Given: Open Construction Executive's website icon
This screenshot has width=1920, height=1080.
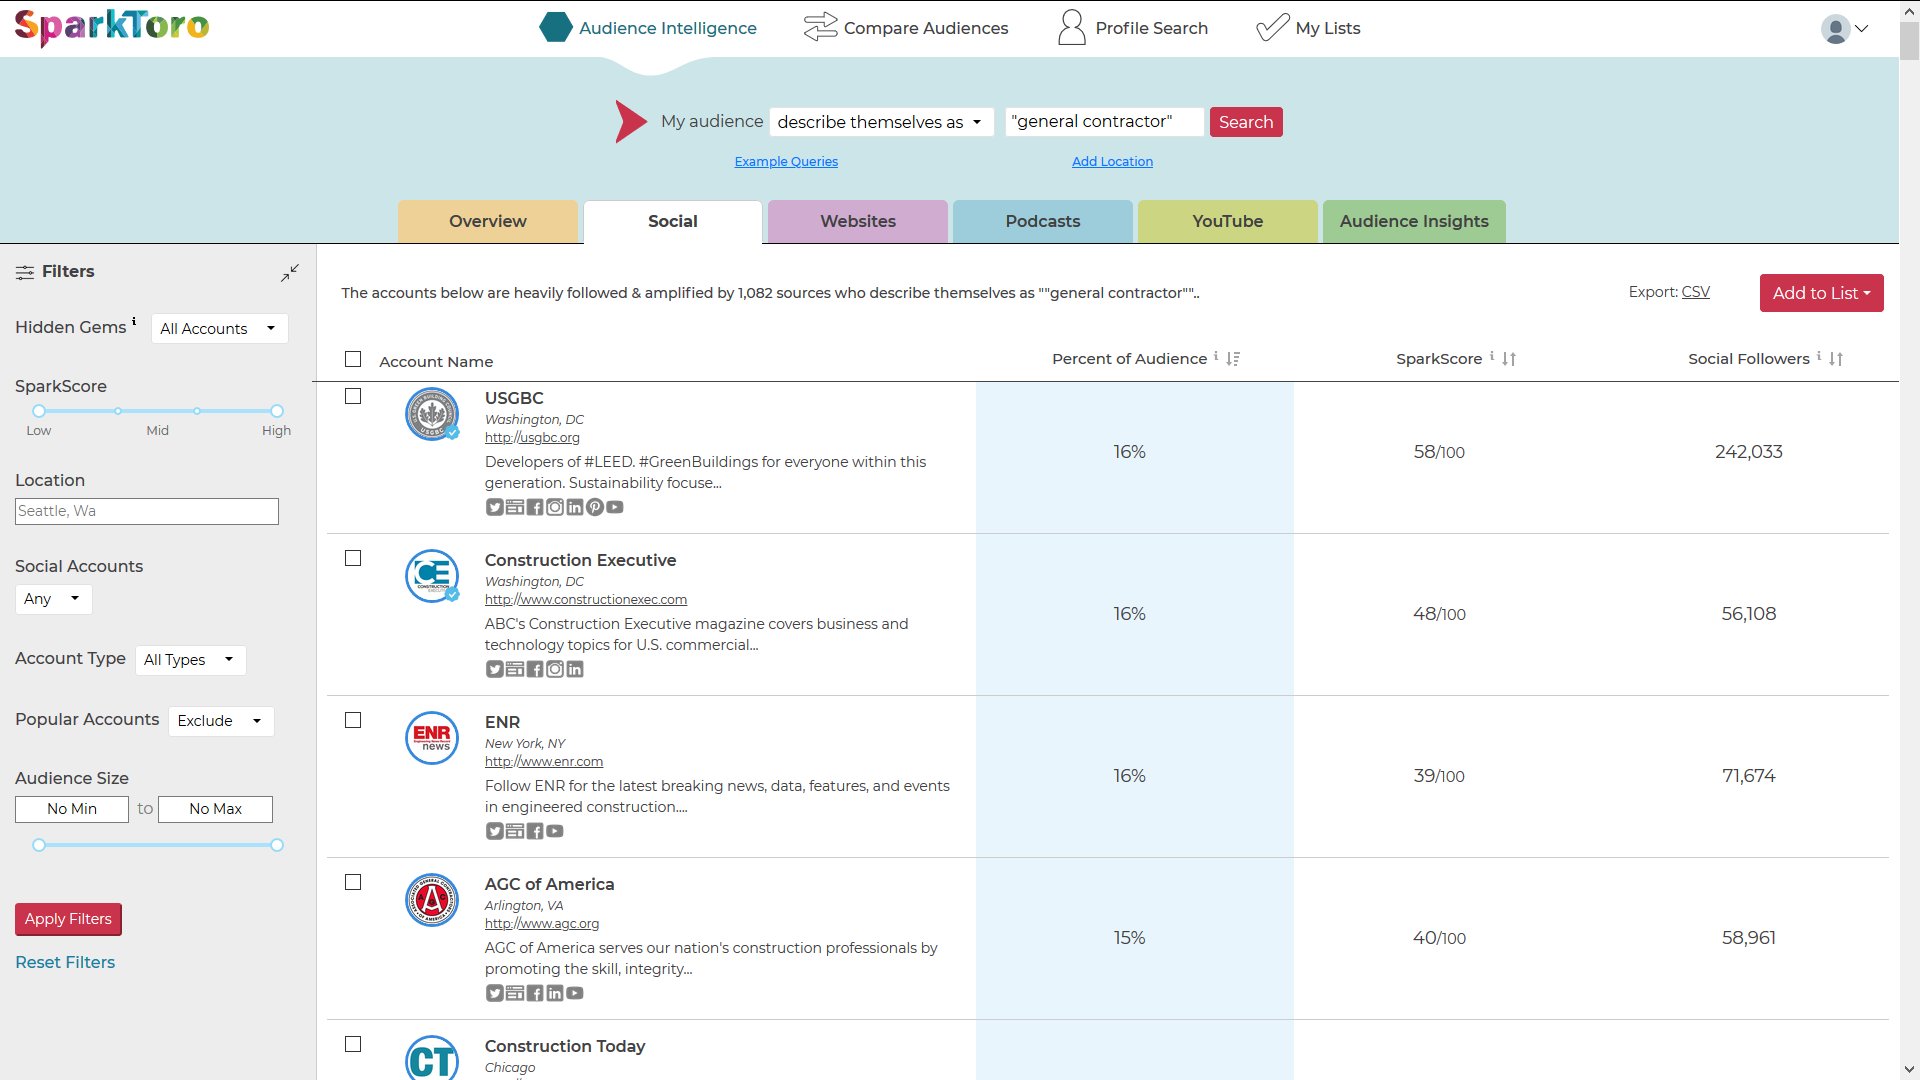Looking at the screenshot, I should coord(514,669).
